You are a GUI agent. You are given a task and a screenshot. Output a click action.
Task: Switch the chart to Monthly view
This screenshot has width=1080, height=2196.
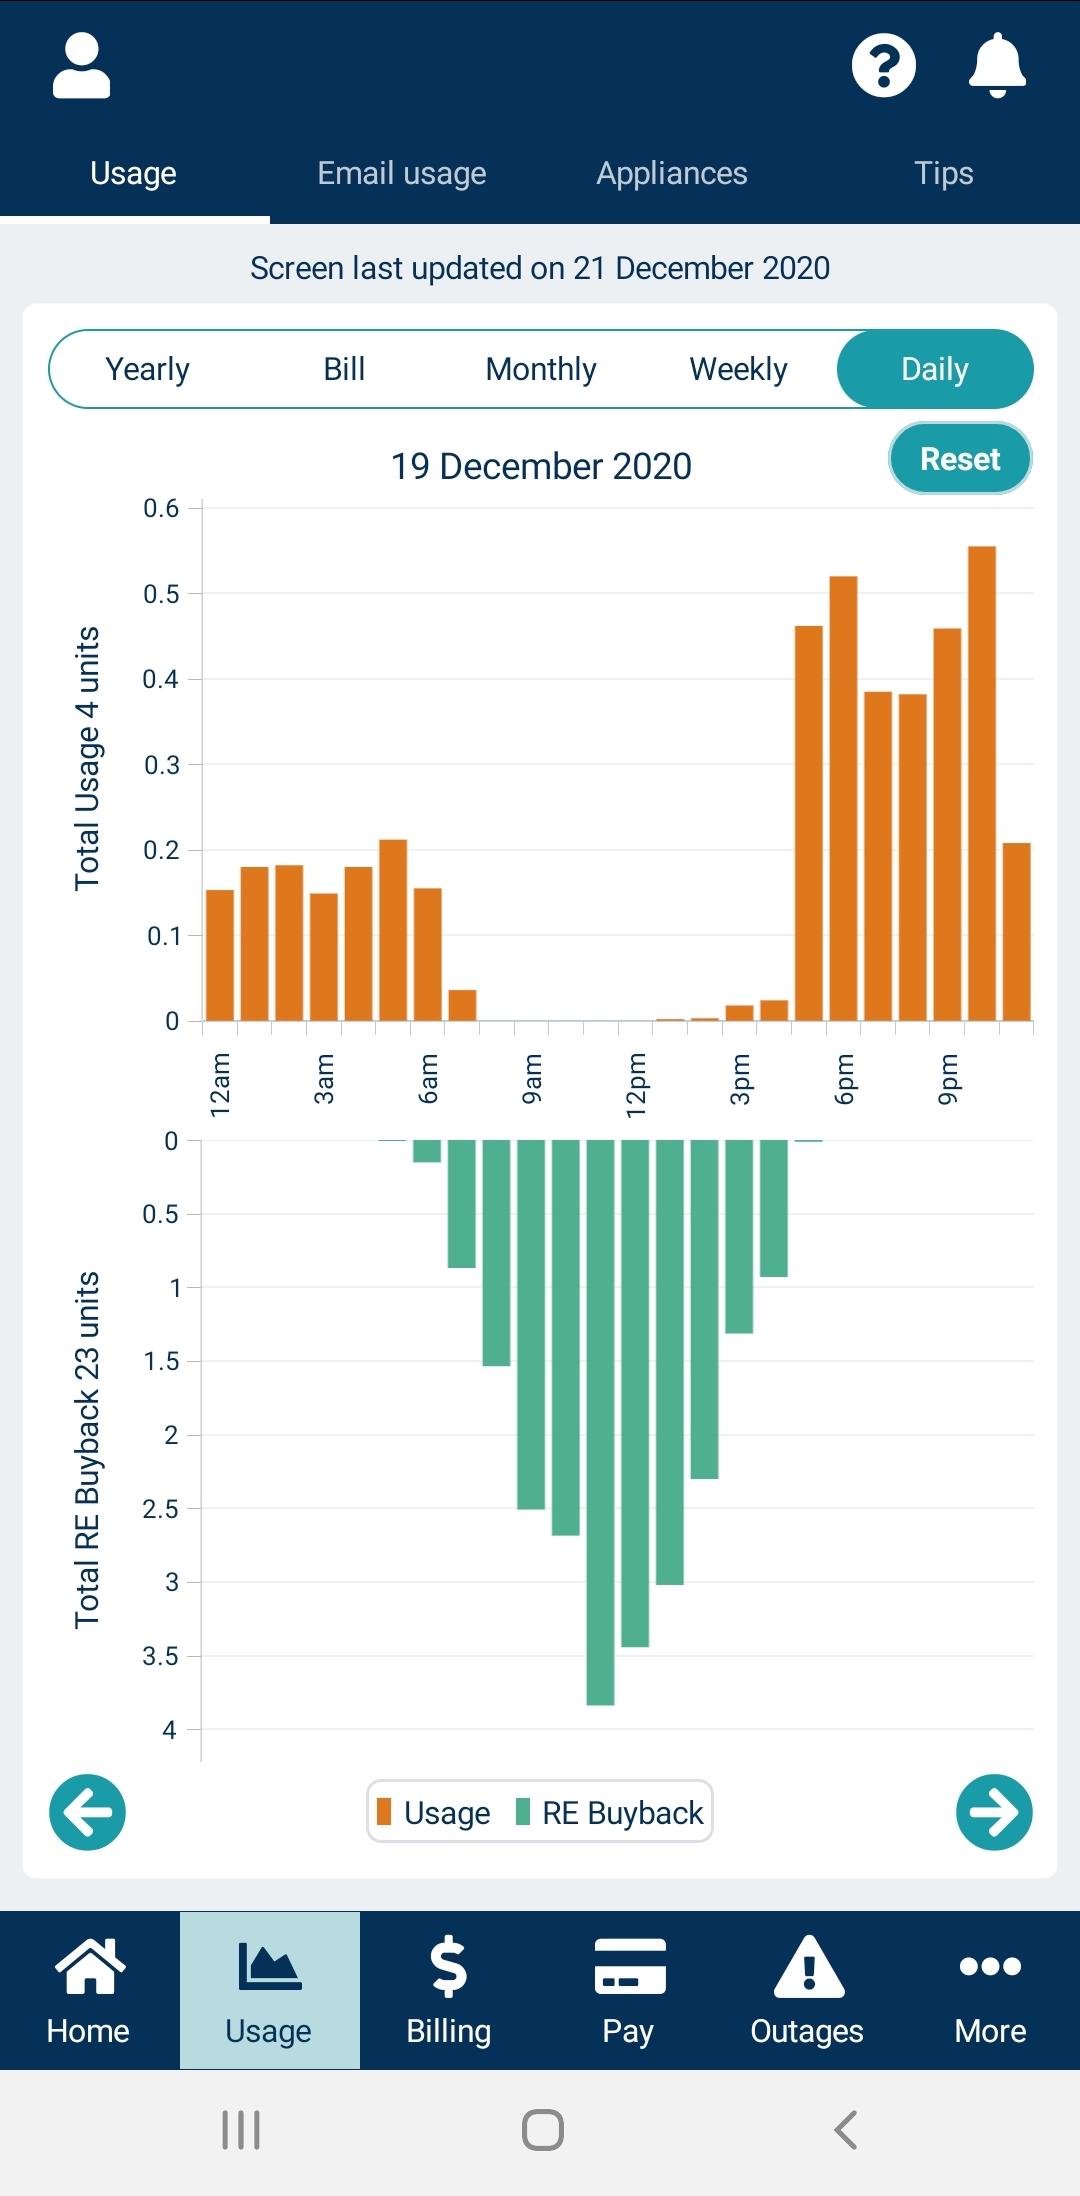[x=541, y=369]
